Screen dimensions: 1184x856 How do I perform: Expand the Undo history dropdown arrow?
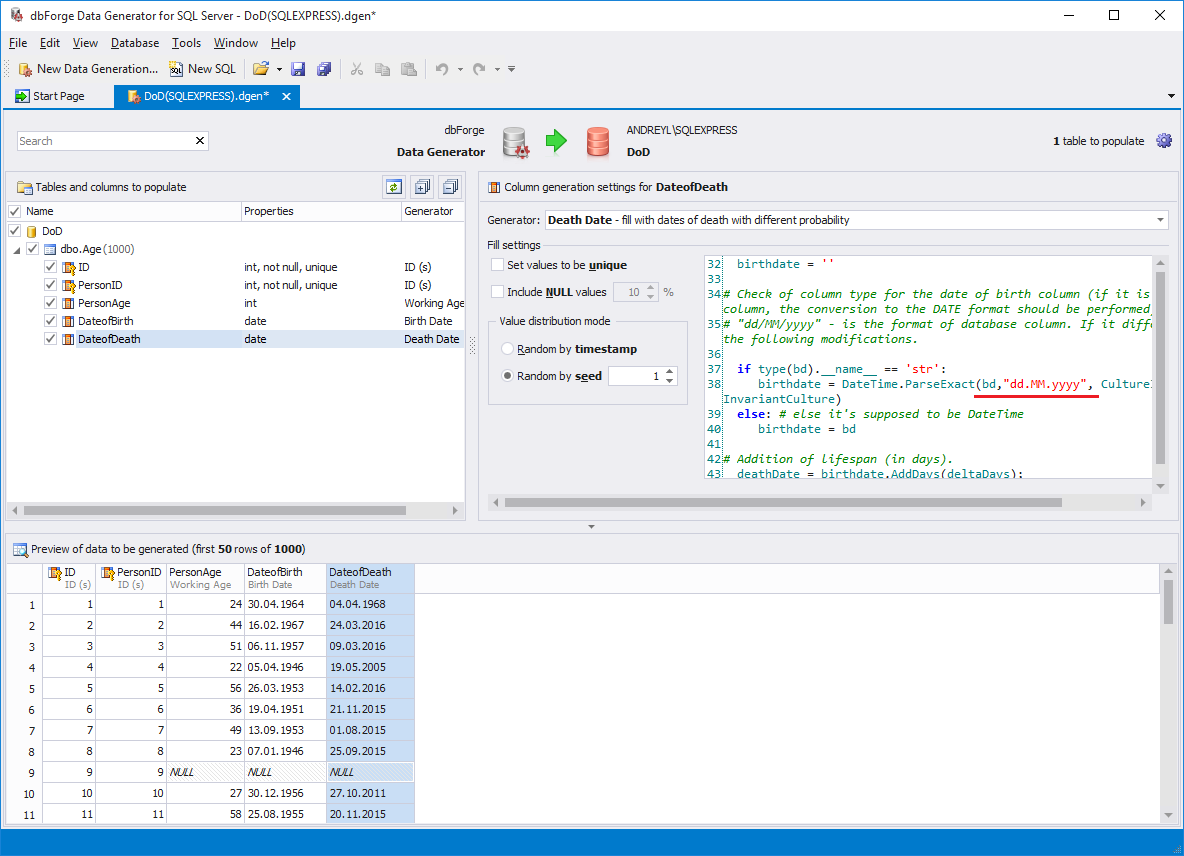coord(461,69)
